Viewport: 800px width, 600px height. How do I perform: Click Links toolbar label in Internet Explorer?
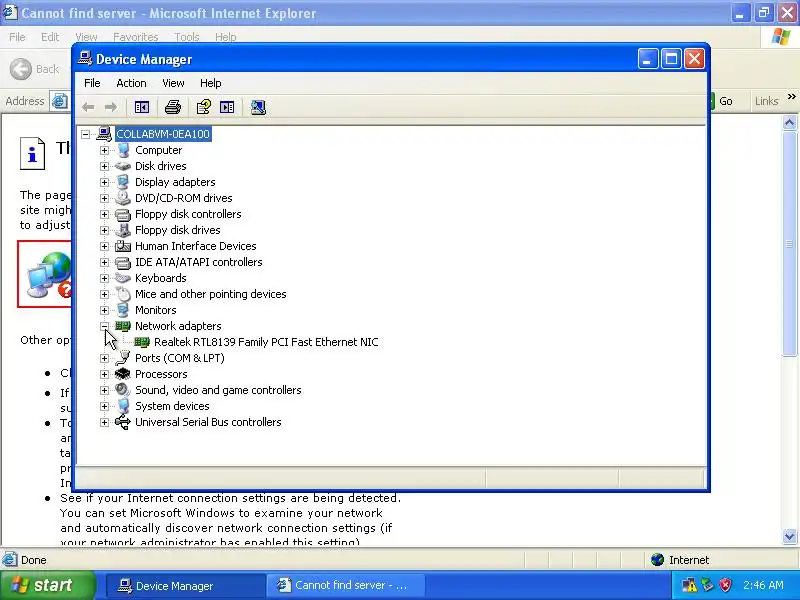[x=766, y=101]
